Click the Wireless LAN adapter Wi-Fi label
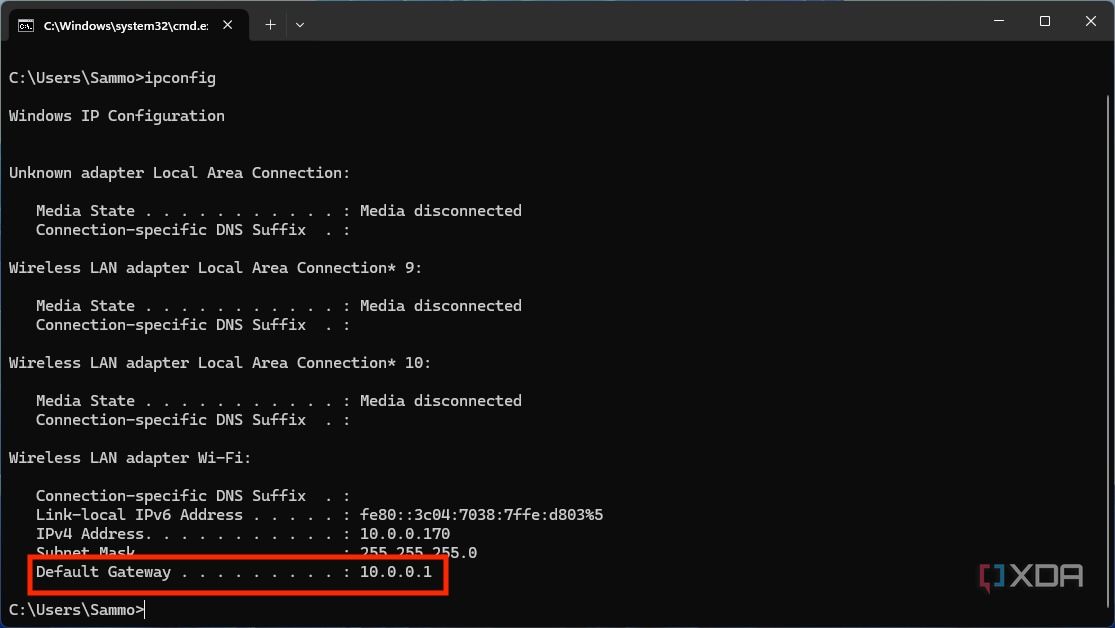1115x628 pixels. click(x=128, y=457)
